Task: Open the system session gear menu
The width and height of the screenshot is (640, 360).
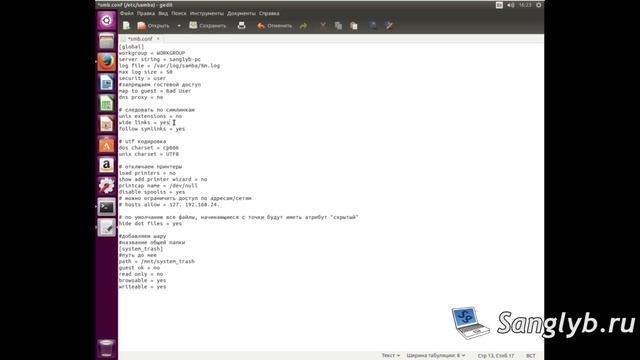Action: [538, 5]
